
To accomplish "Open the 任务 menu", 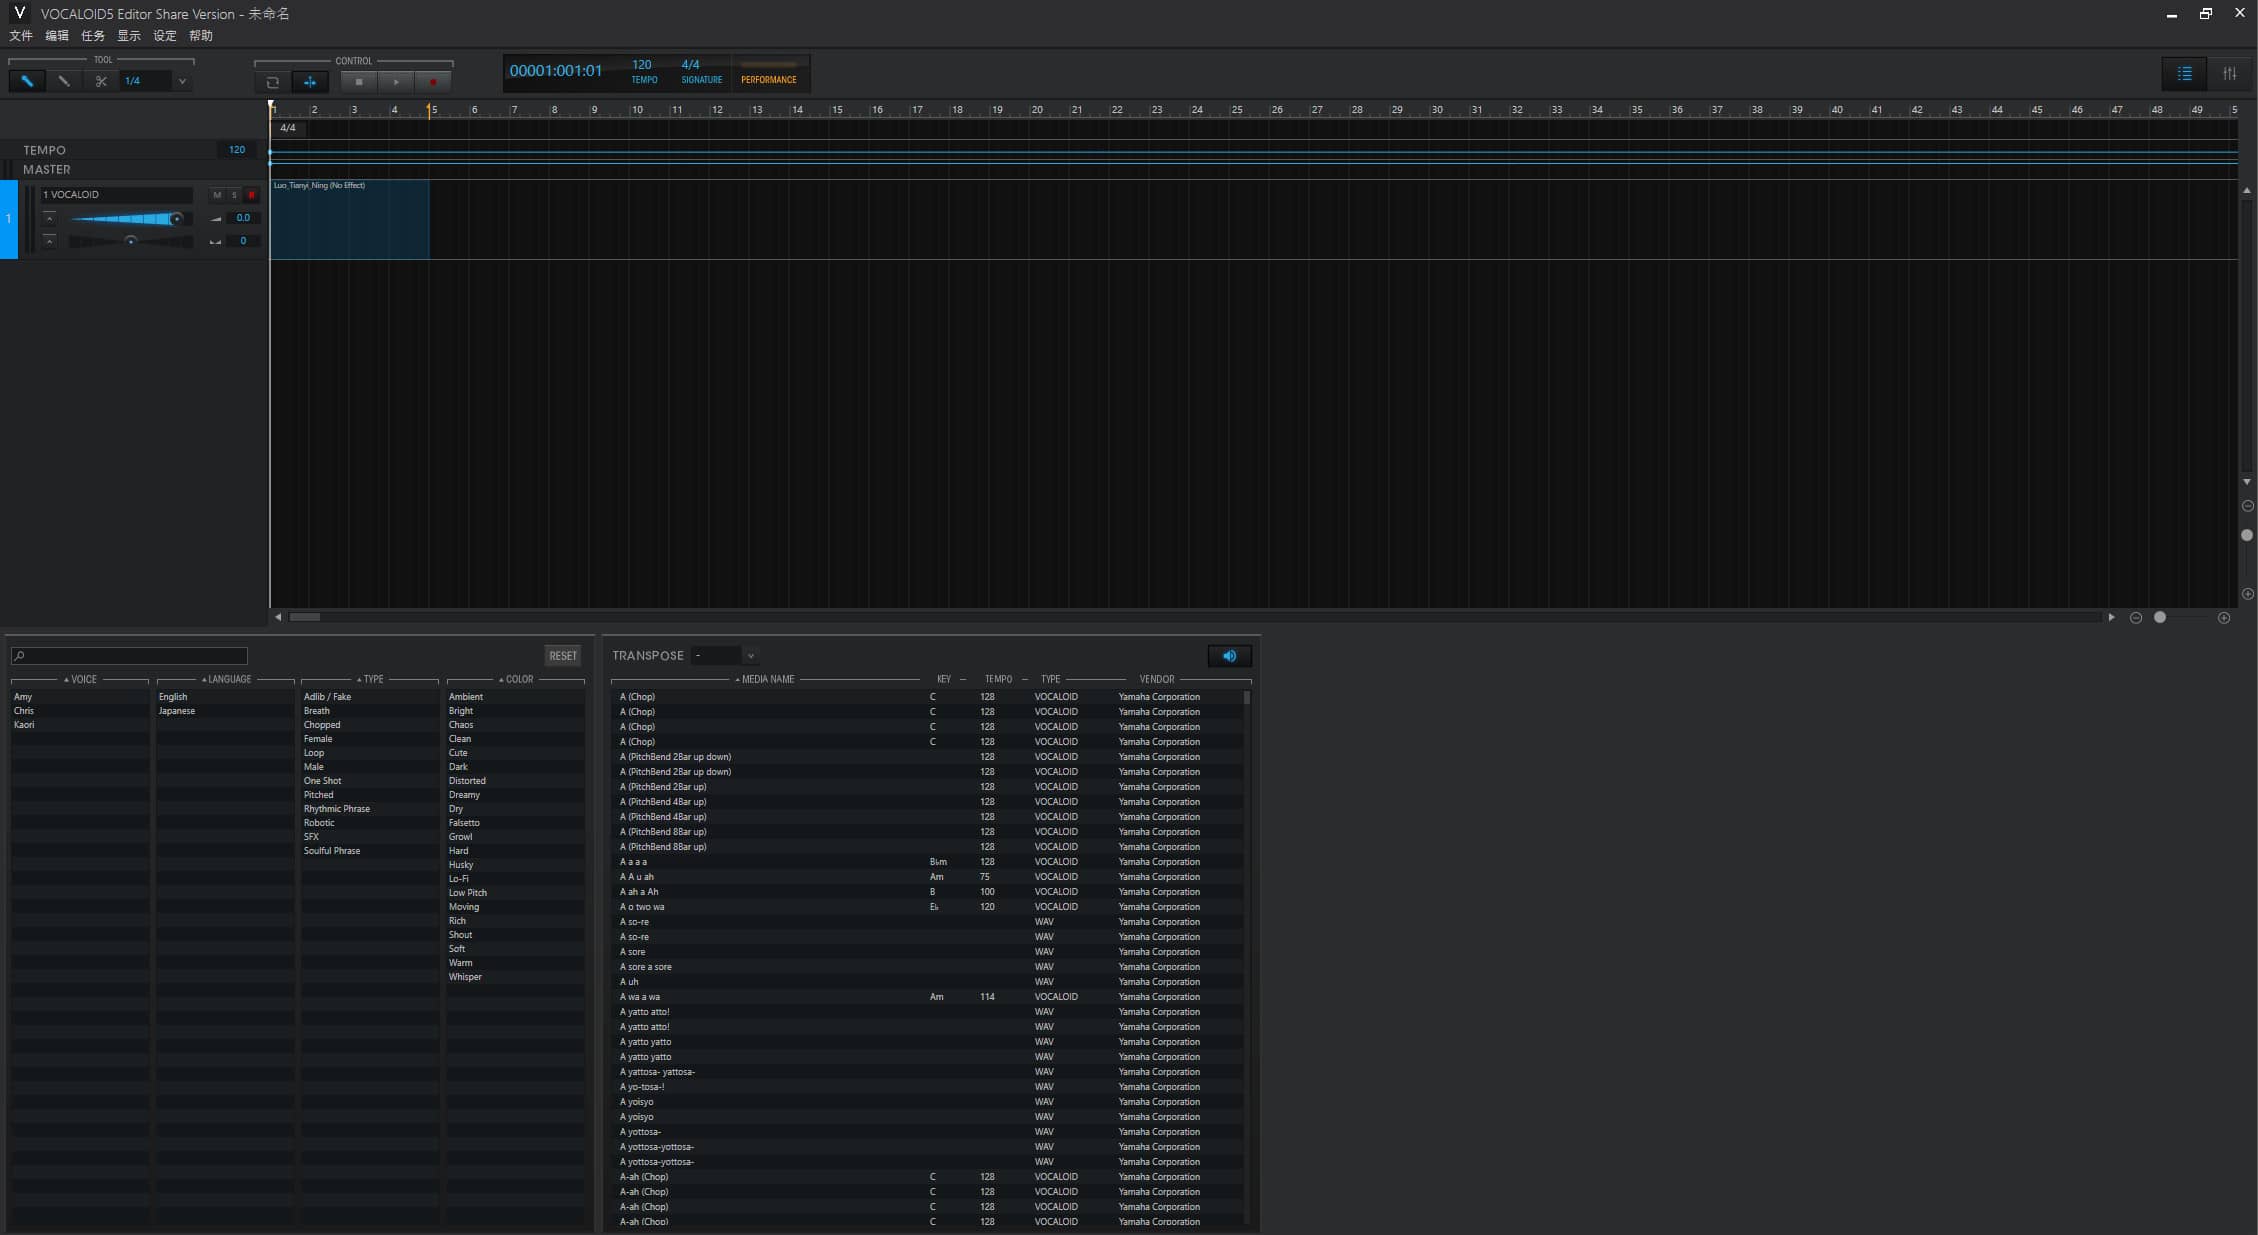I will [x=93, y=36].
